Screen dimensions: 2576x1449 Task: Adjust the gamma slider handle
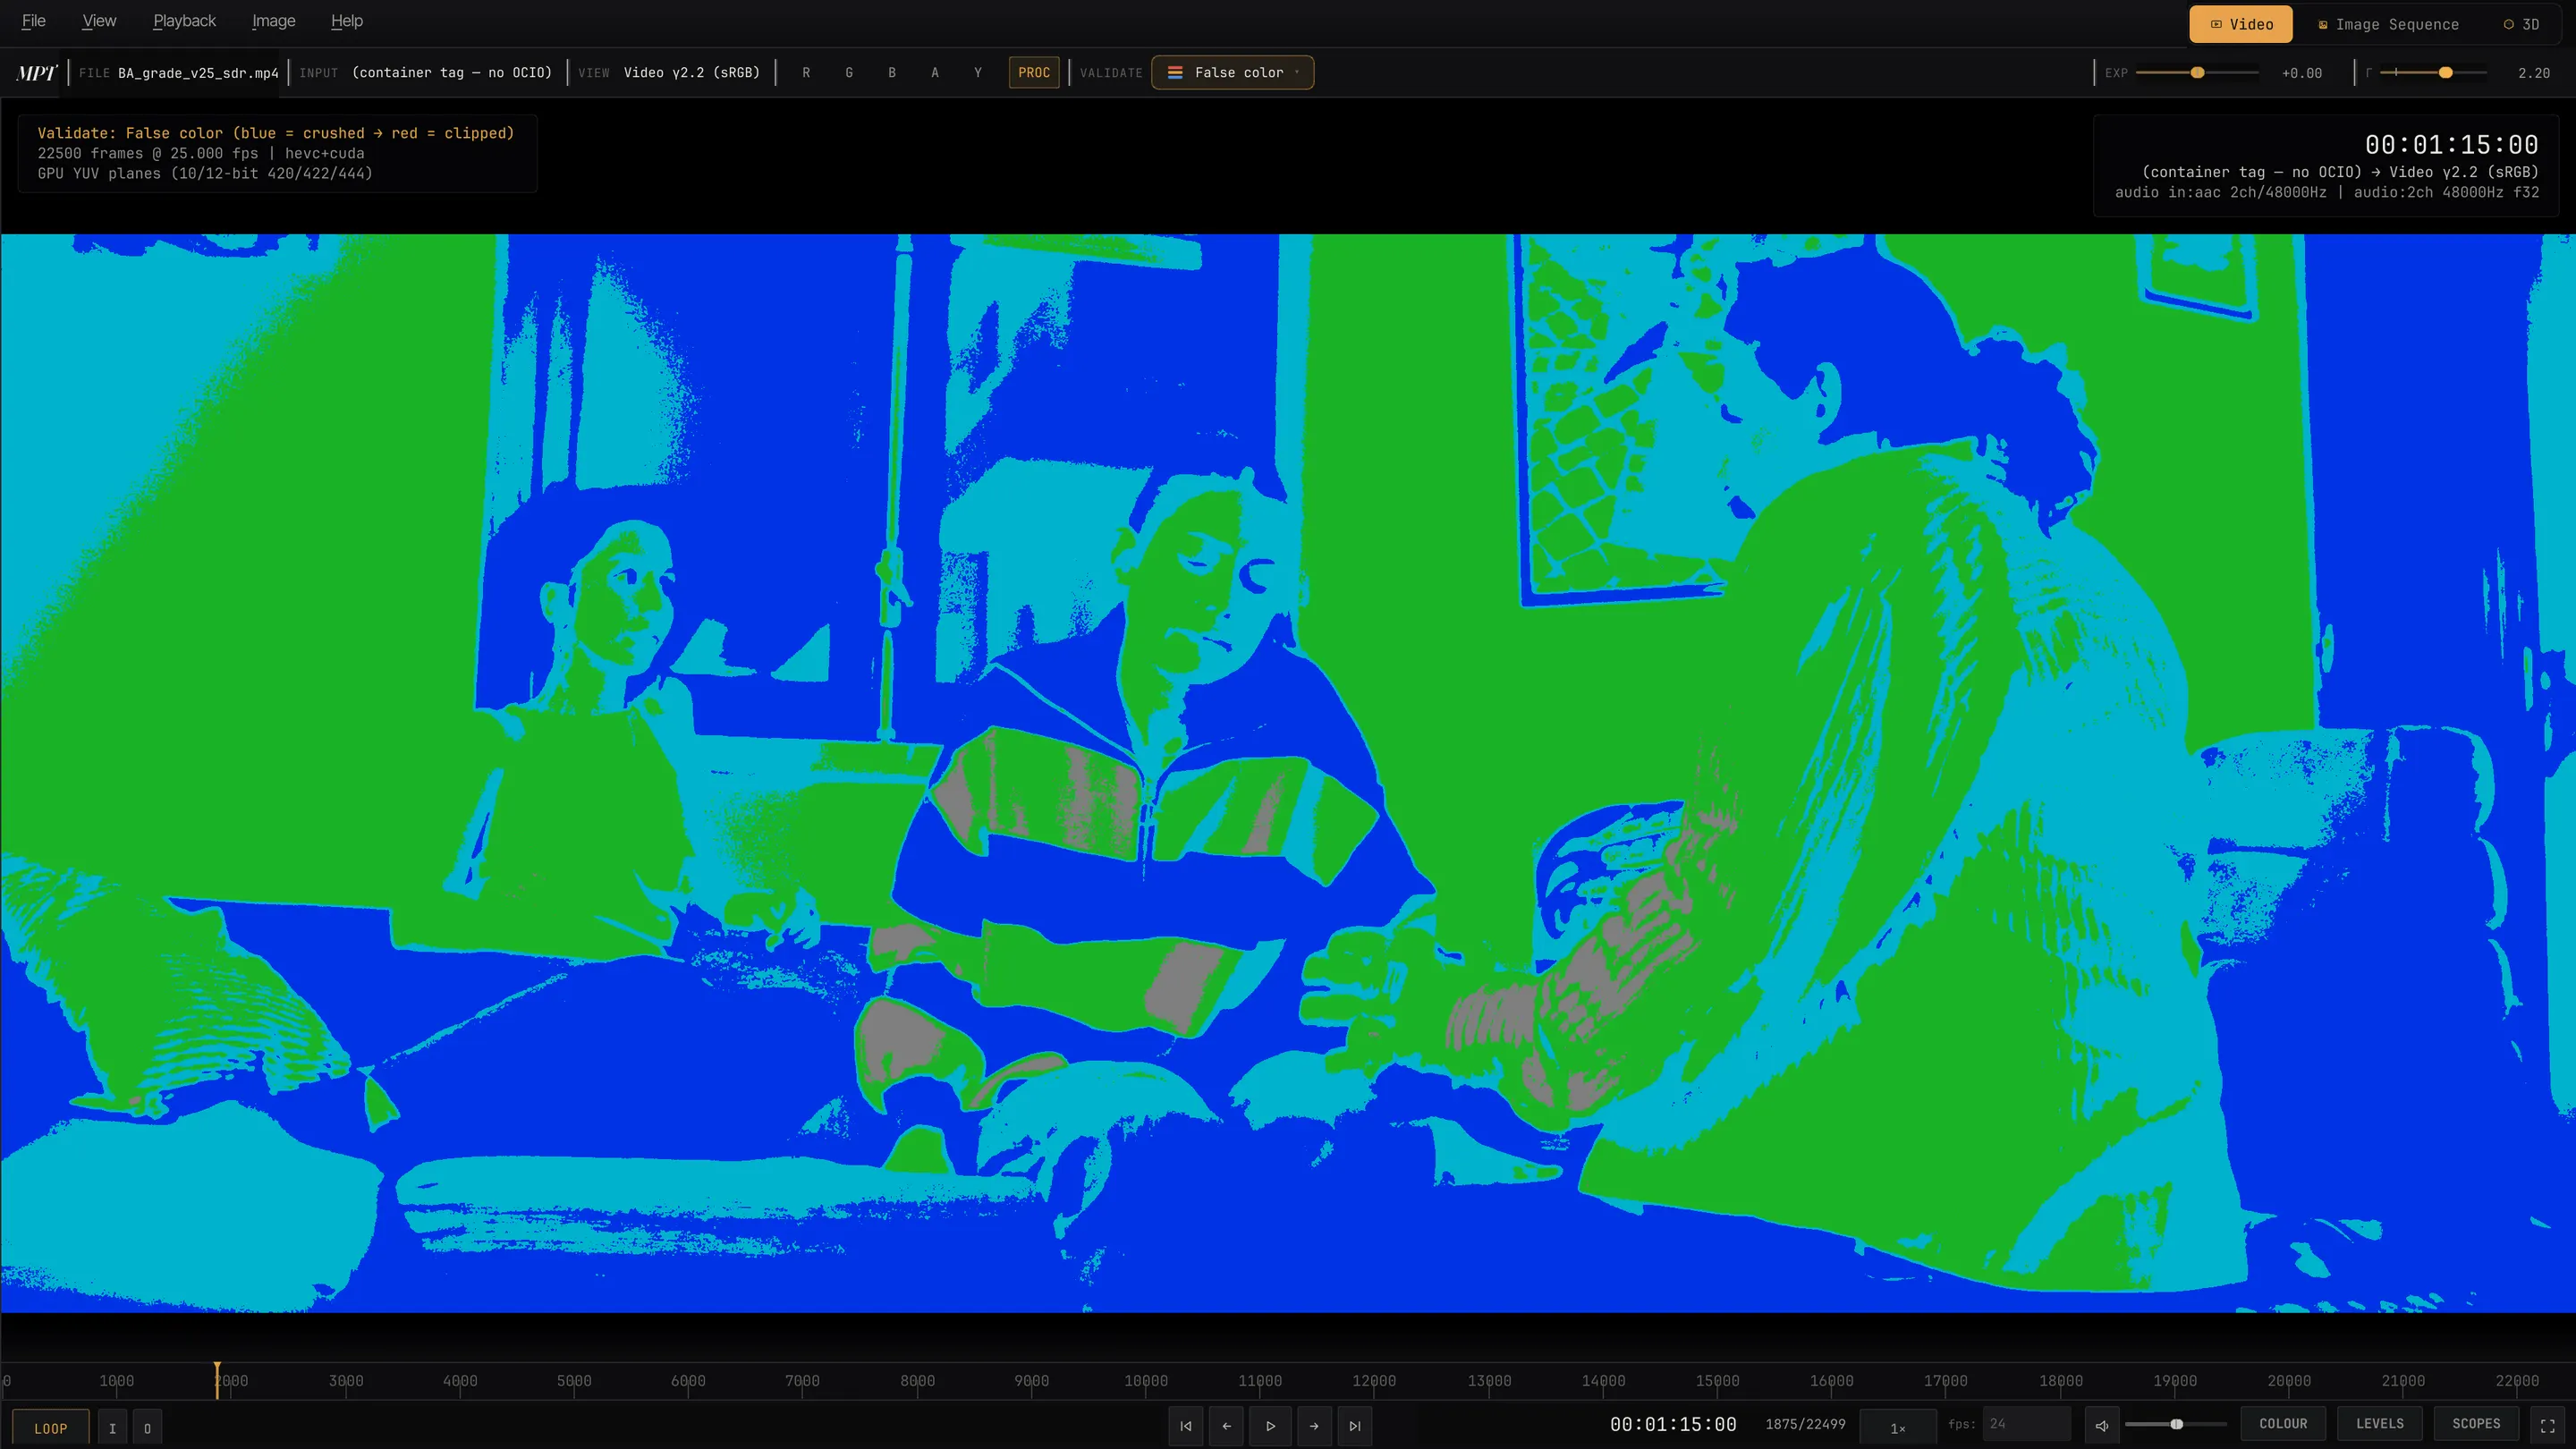pos(2445,73)
